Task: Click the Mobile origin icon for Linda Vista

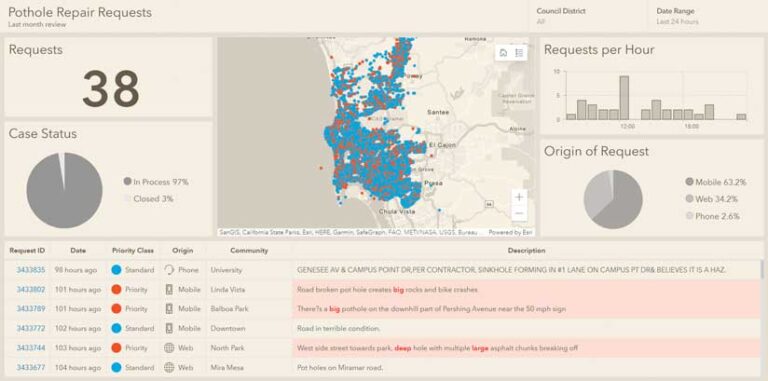Action: pos(169,289)
